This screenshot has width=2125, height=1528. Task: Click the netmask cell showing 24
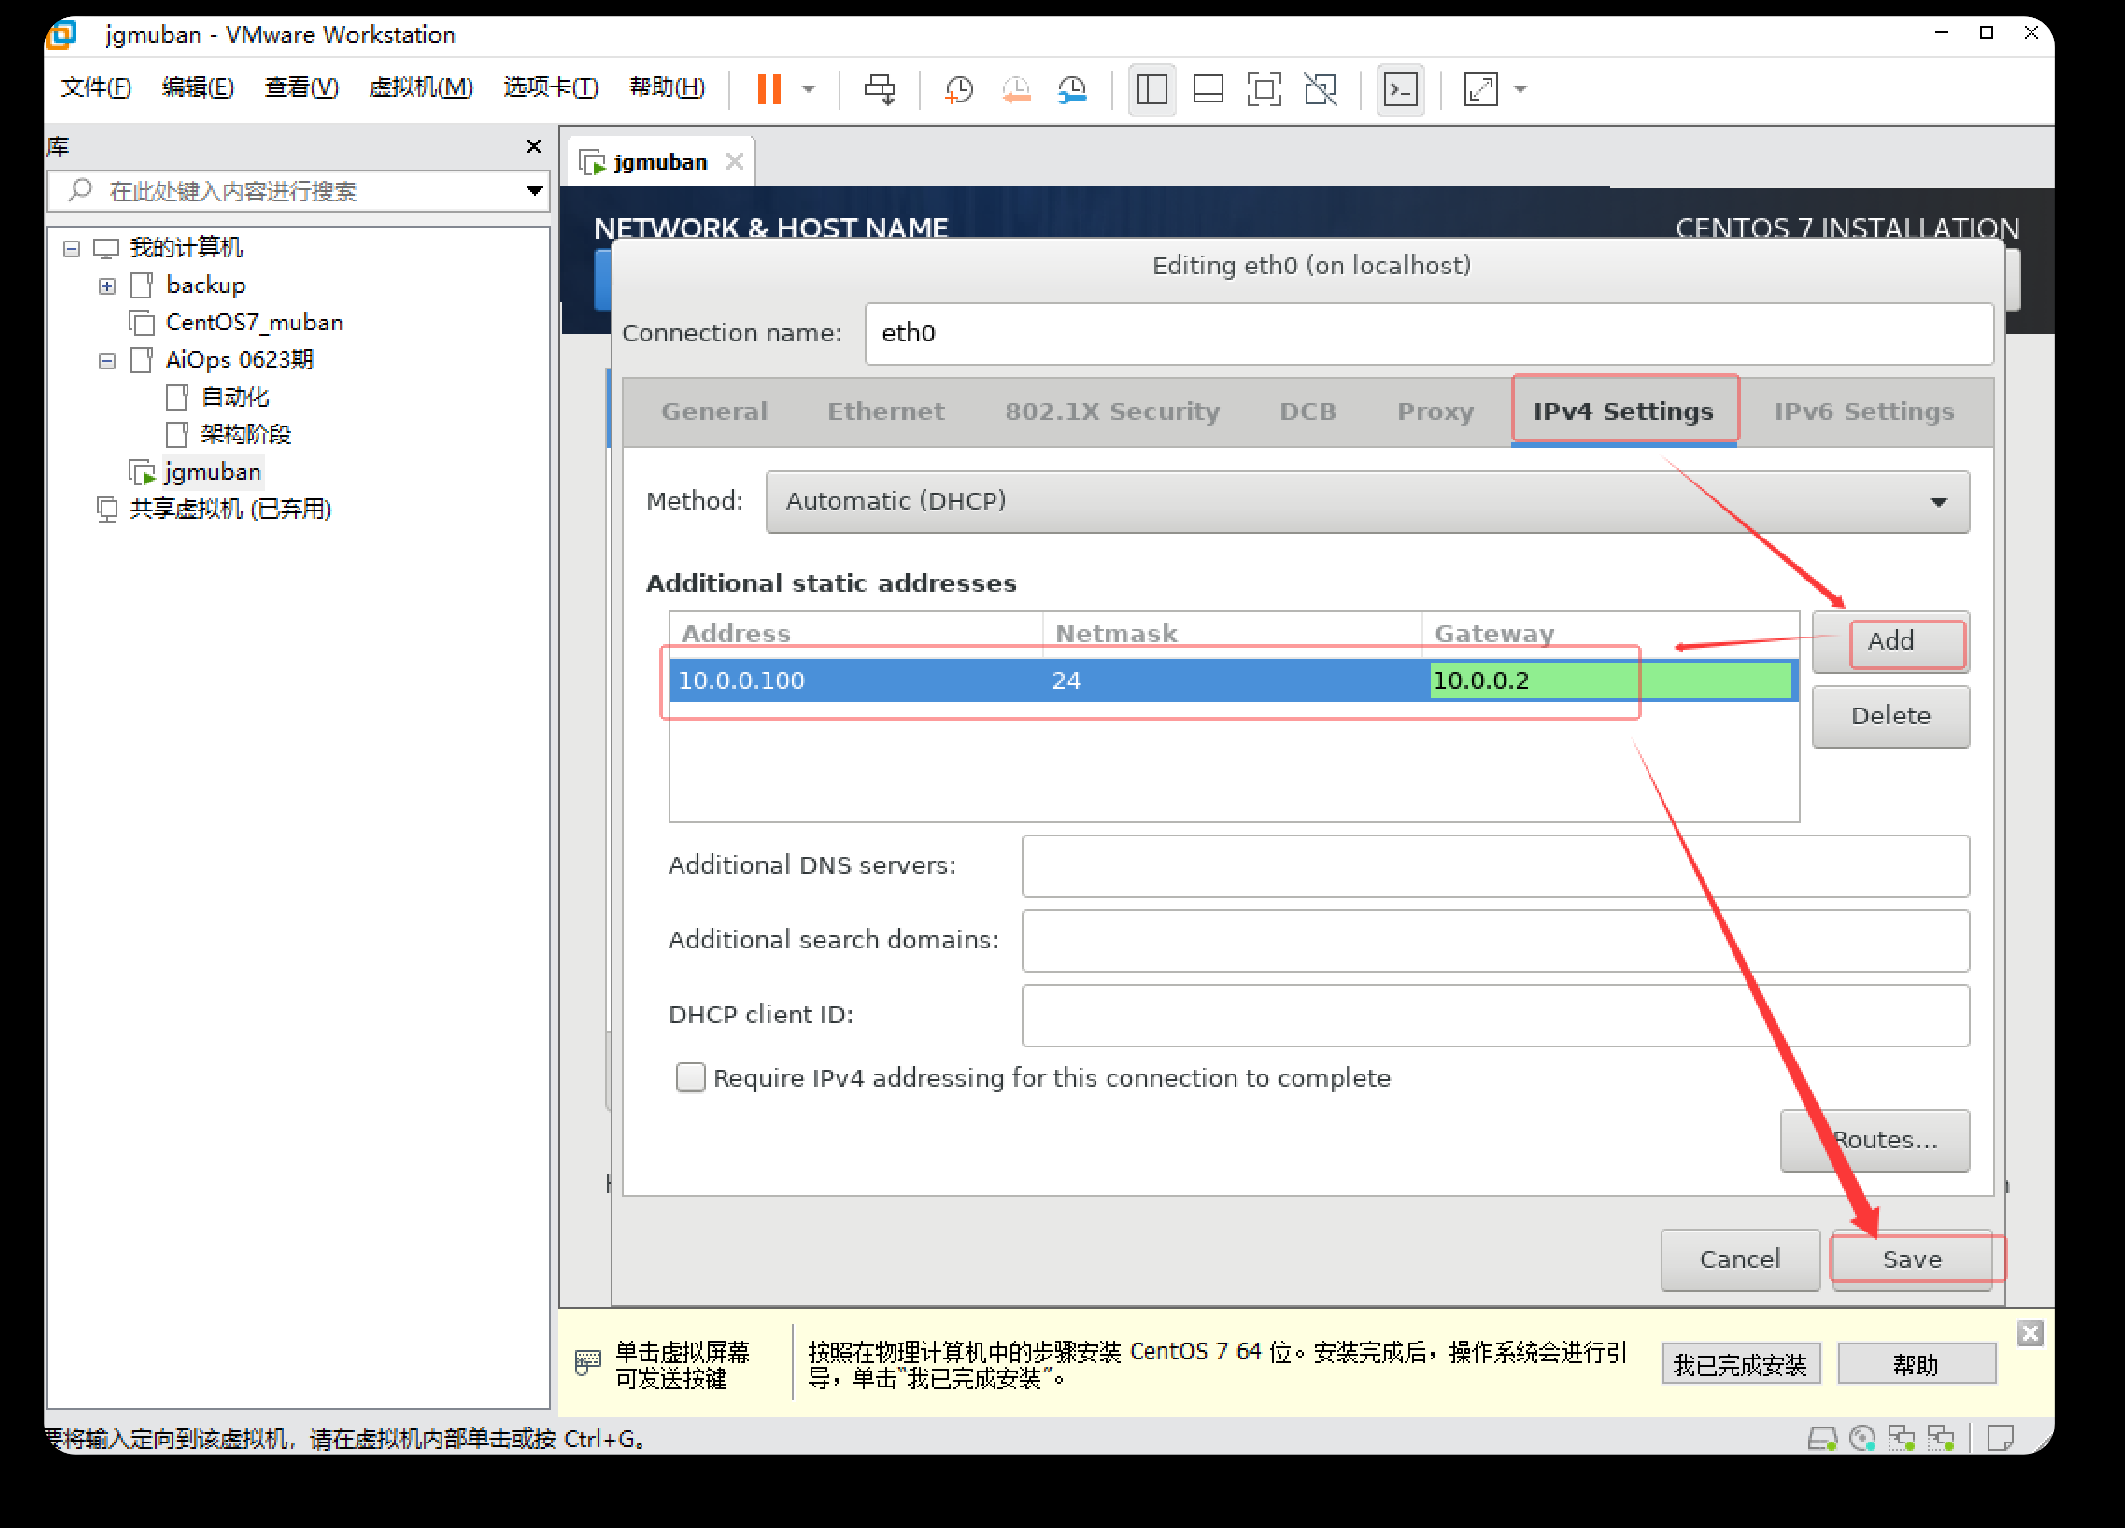[1232, 681]
